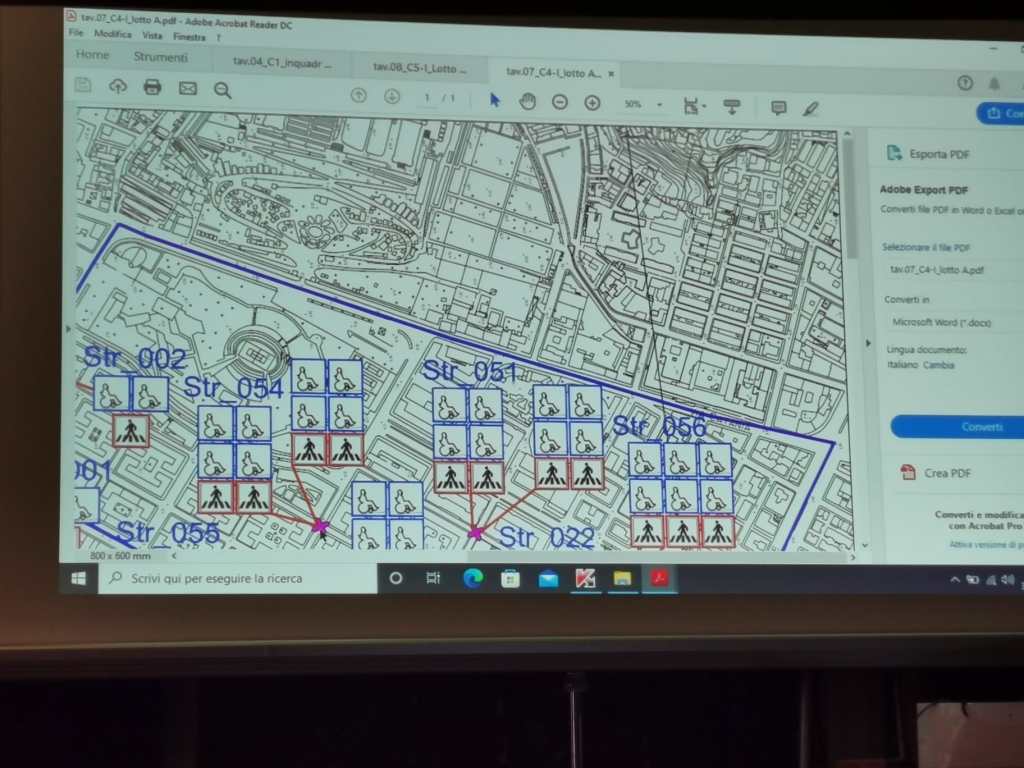Click the print icon in toolbar
This screenshot has height=768, width=1024.
click(152, 88)
